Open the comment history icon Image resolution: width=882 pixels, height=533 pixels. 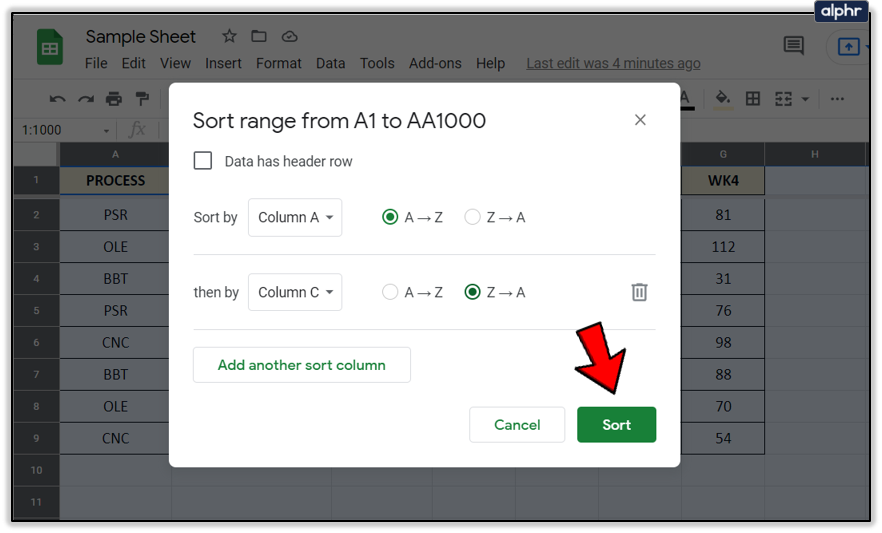point(794,45)
